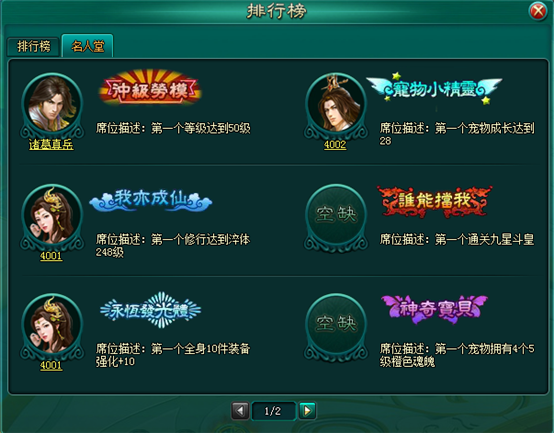Open the 4001 link under 我亦成仙 avatar
This screenshot has height=433, width=554.
[51, 256]
